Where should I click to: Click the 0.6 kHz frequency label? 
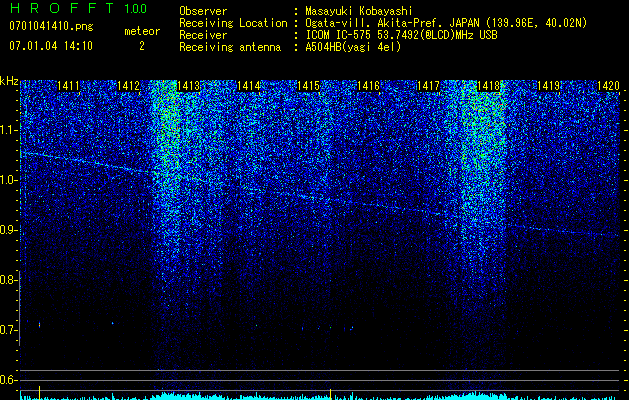coord(8,380)
